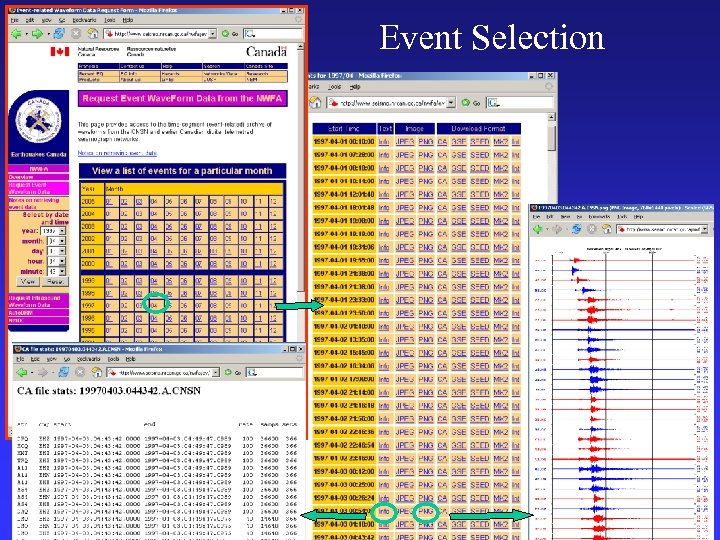The height and width of the screenshot is (540, 720).
Task: Expand URL history in the PNG image window
Action: (704, 229)
